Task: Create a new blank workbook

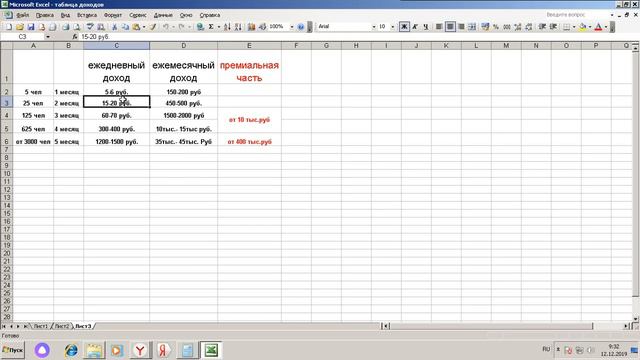Action: pyautogui.click(x=9, y=27)
